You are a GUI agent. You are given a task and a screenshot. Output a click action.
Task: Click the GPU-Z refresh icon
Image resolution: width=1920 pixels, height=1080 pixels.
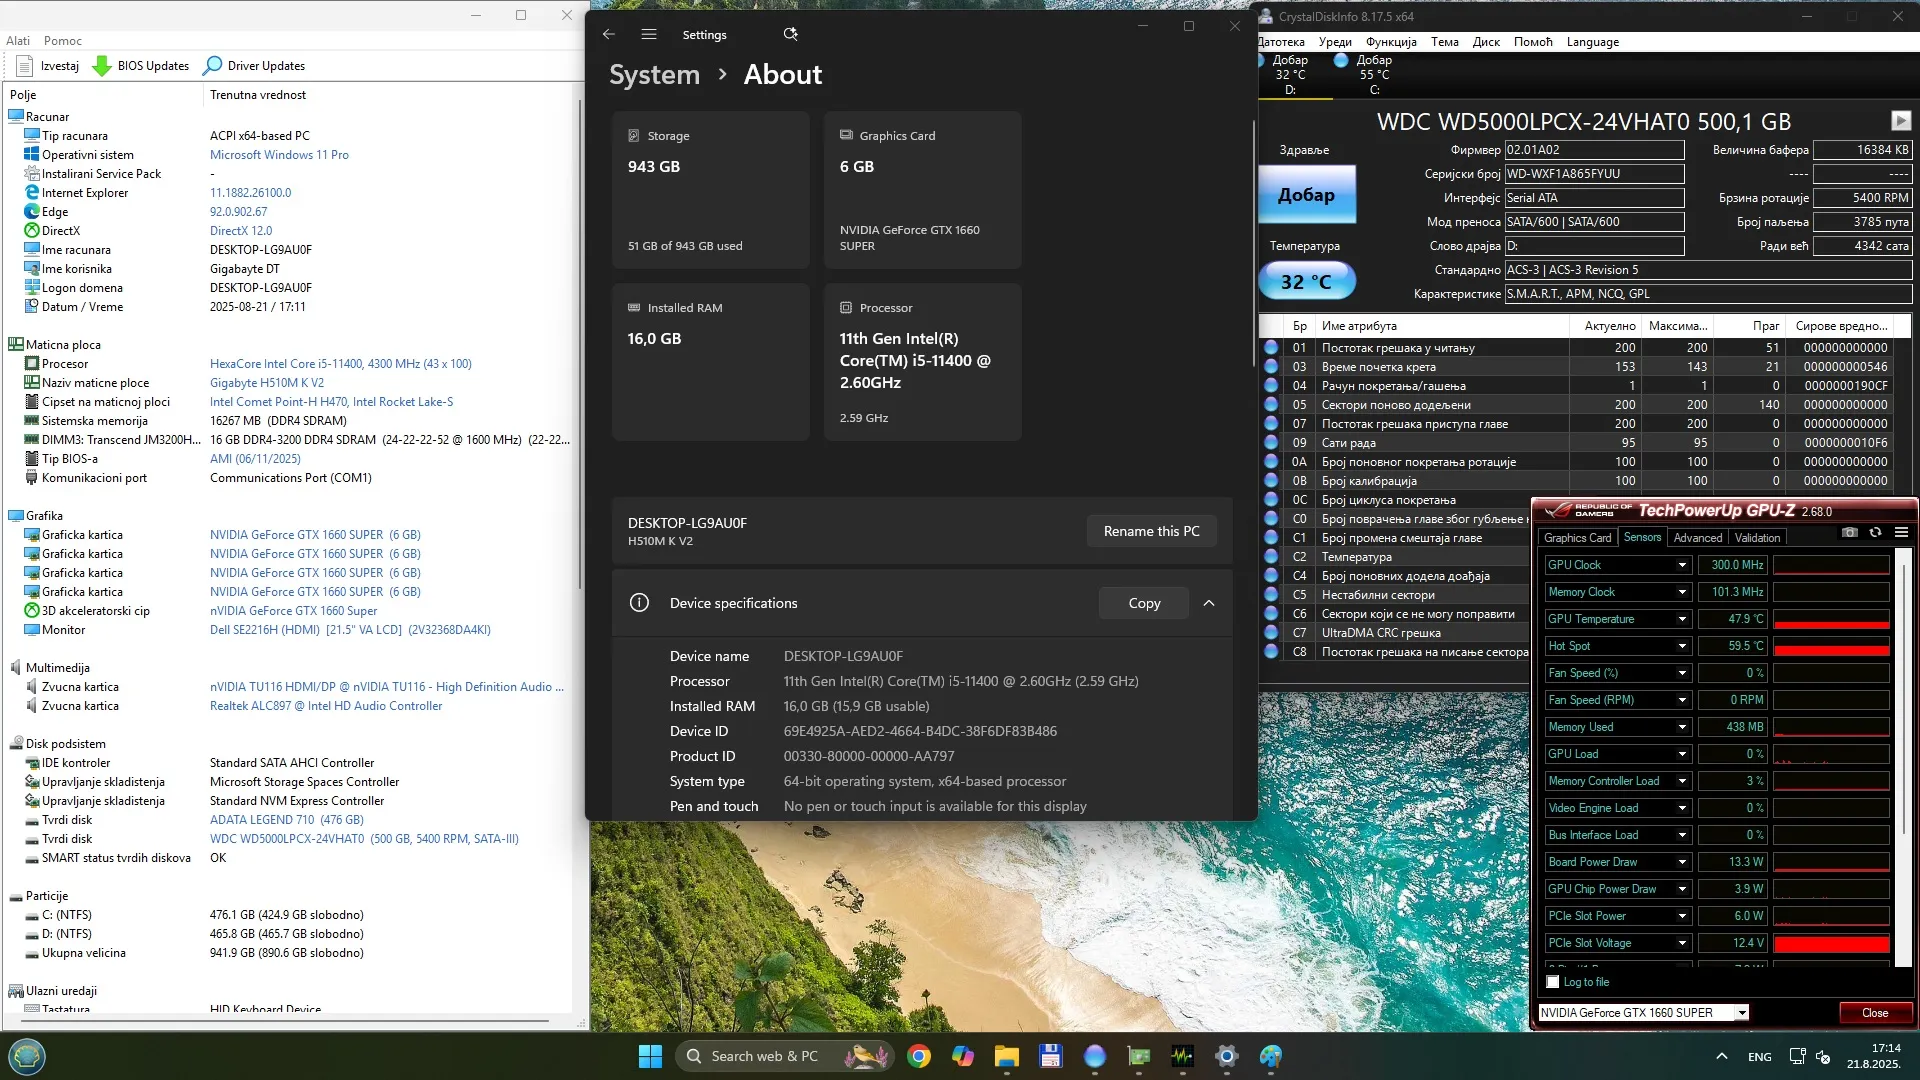(x=1876, y=533)
